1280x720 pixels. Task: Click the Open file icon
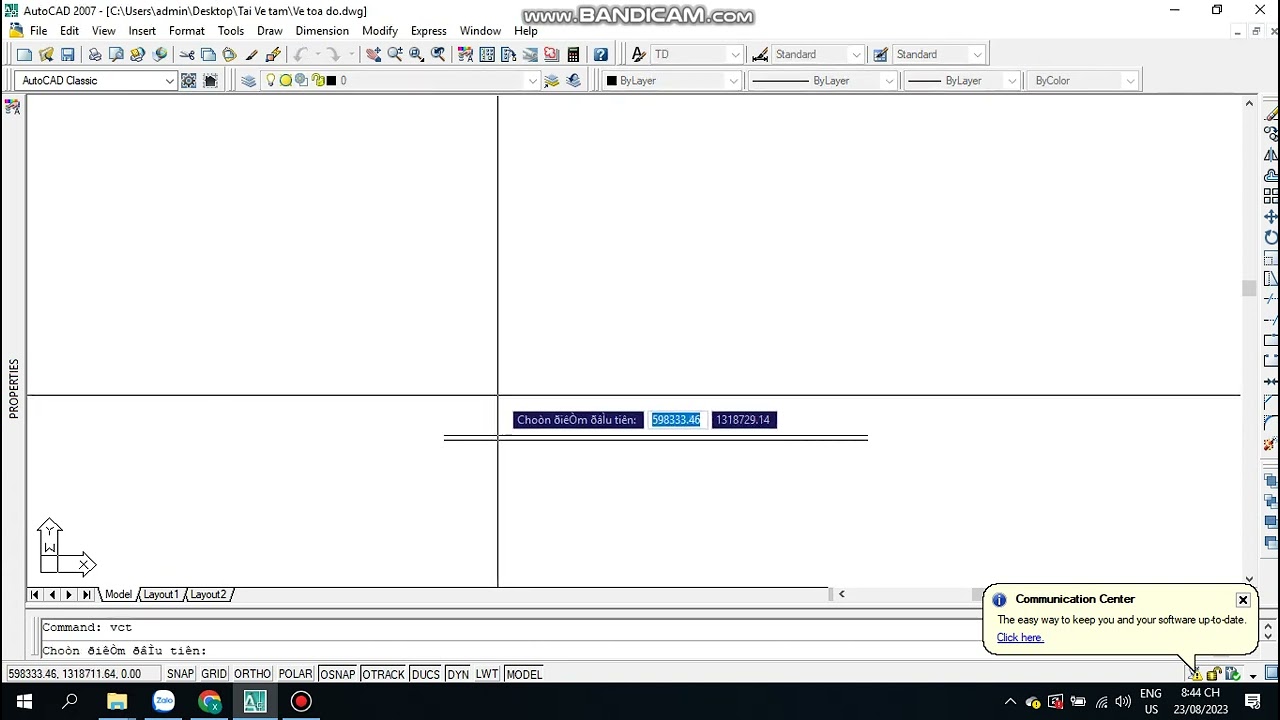coord(46,54)
